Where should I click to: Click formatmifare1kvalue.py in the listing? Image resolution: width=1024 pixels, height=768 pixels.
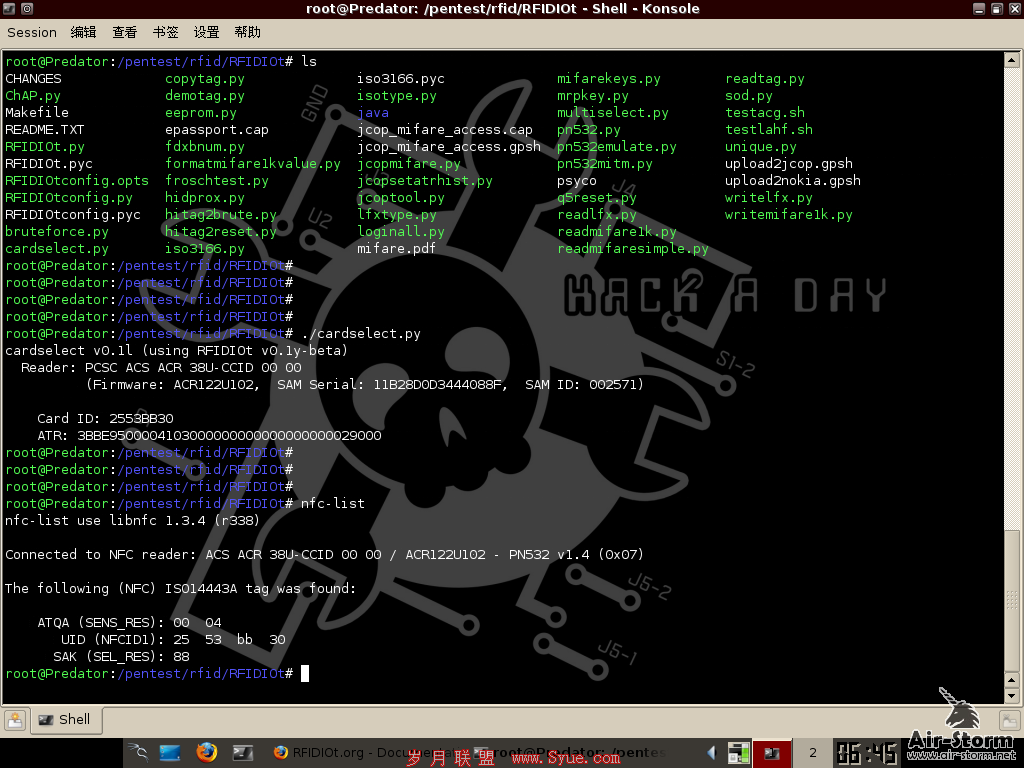click(253, 163)
